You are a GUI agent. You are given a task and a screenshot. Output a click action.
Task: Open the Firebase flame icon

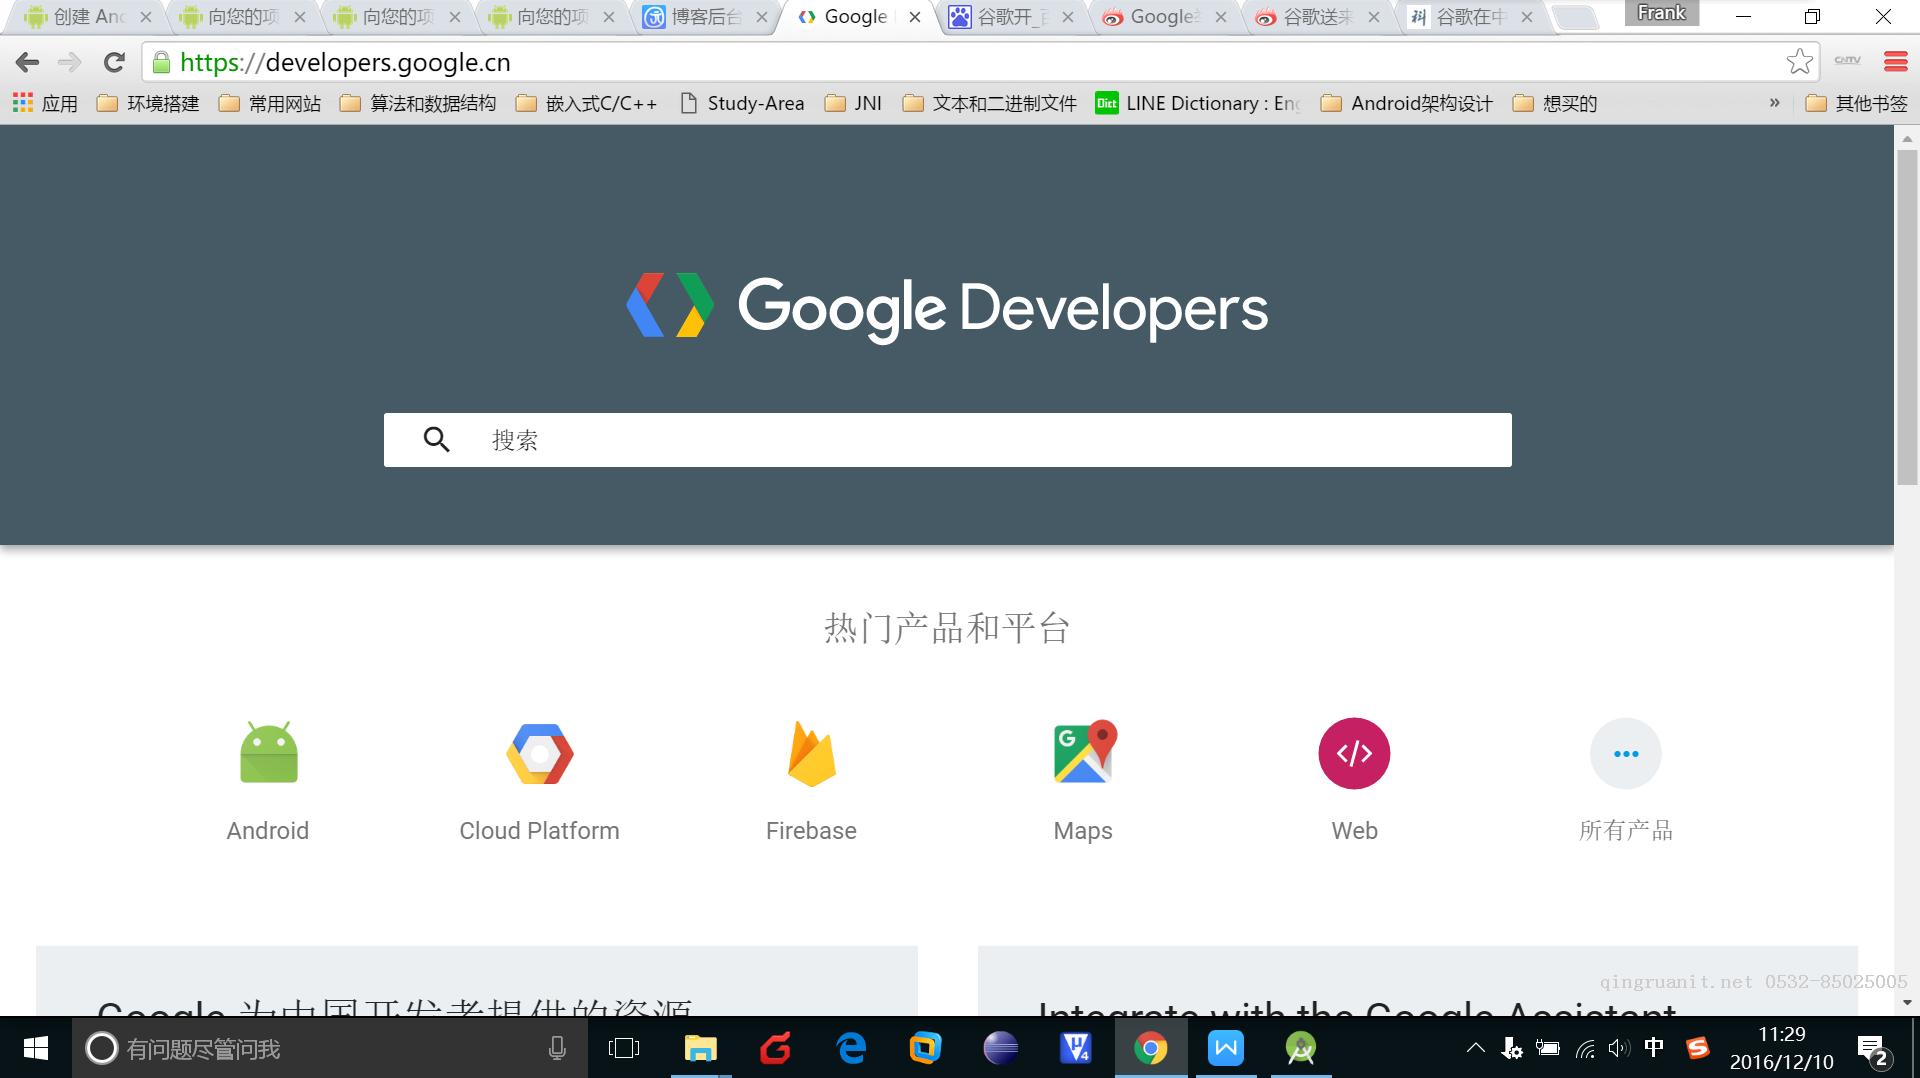[811, 754]
